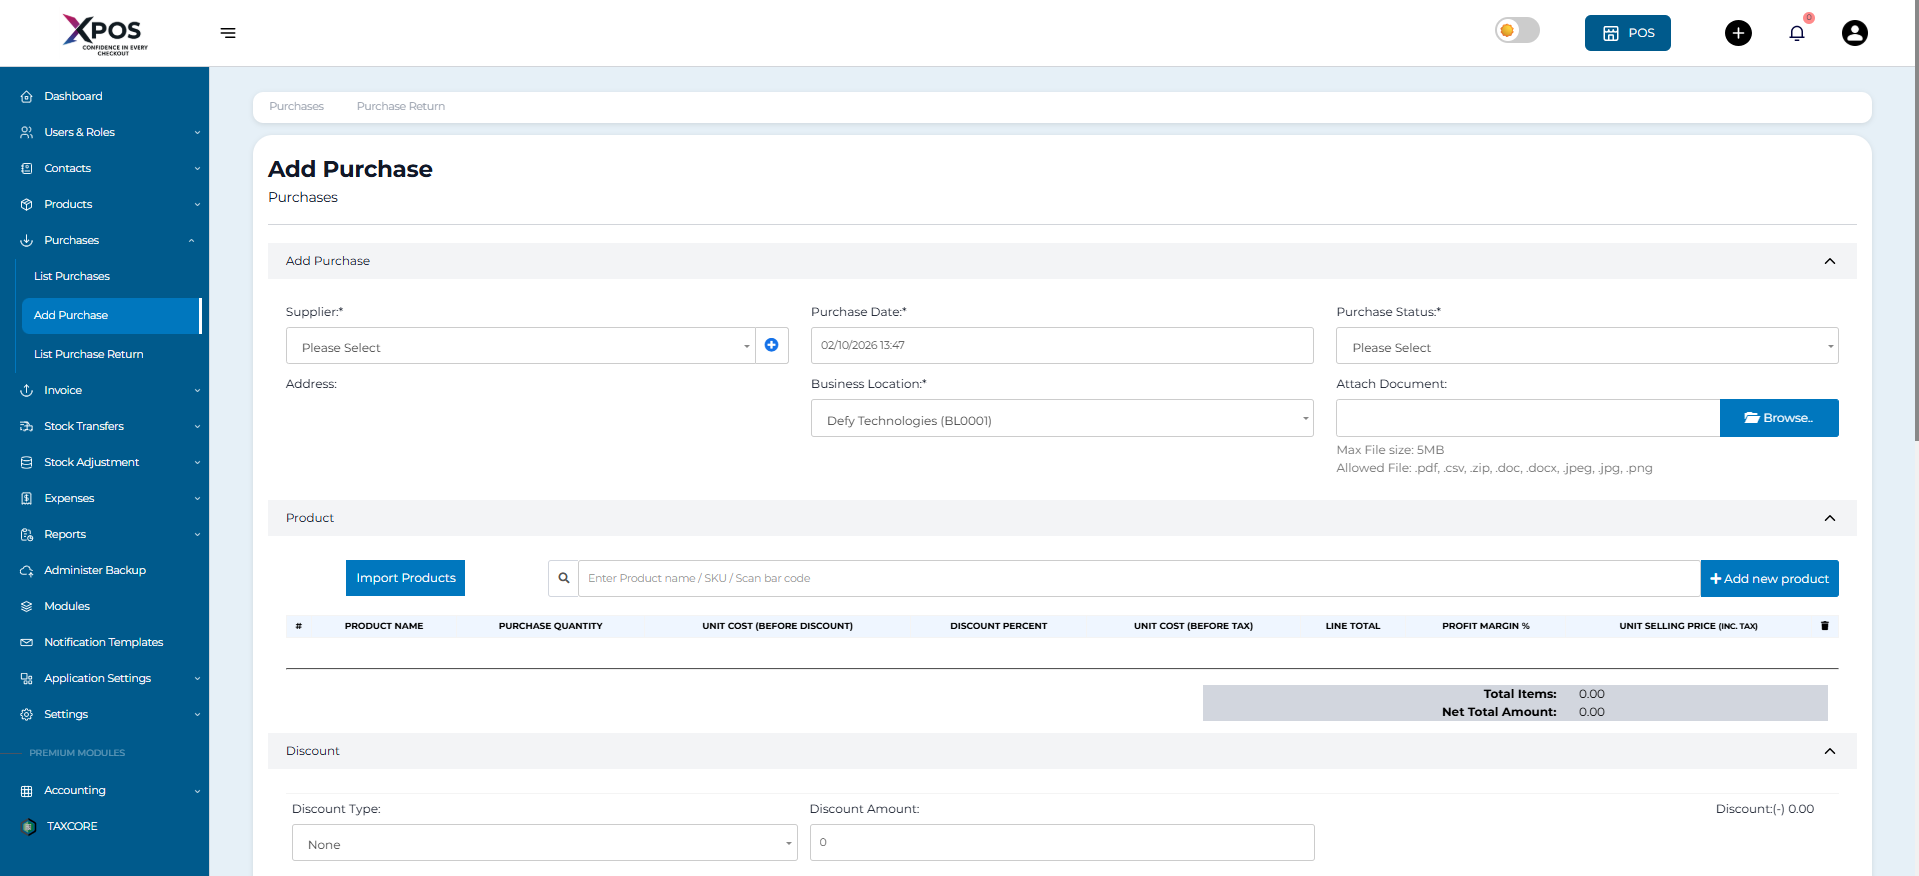Open the Supplier dropdown
The width and height of the screenshot is (1919, 876).
pos(520,347)
